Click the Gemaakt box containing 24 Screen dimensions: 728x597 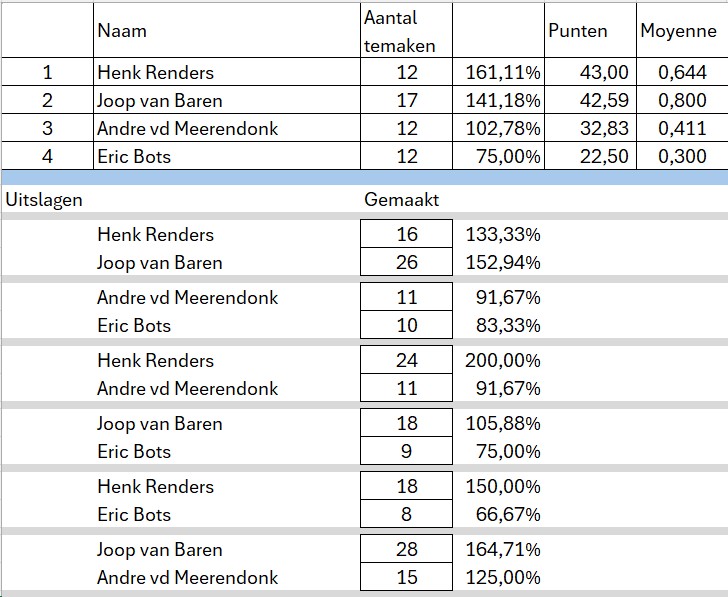[407, 361]
